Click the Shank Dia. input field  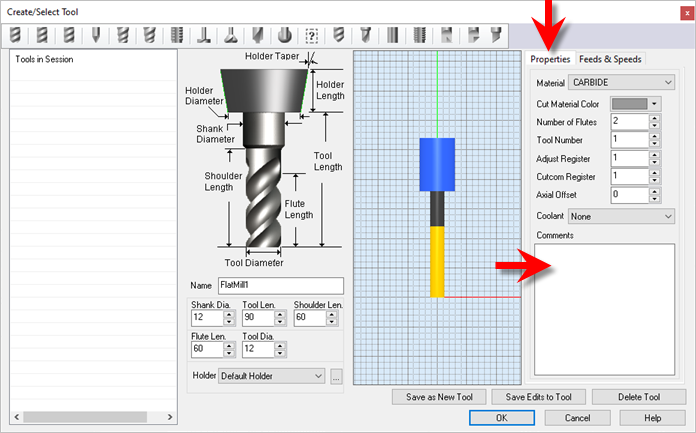click(207, 318)
